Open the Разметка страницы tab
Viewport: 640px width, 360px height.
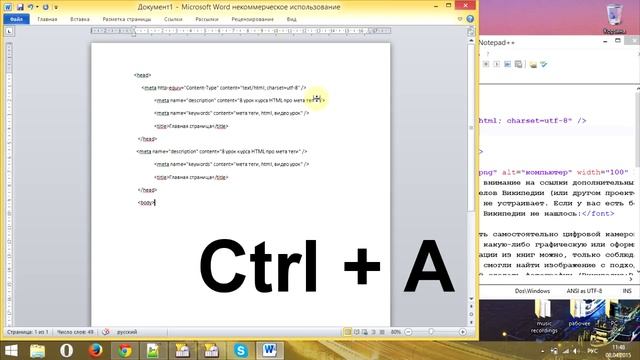click(127, 19)
